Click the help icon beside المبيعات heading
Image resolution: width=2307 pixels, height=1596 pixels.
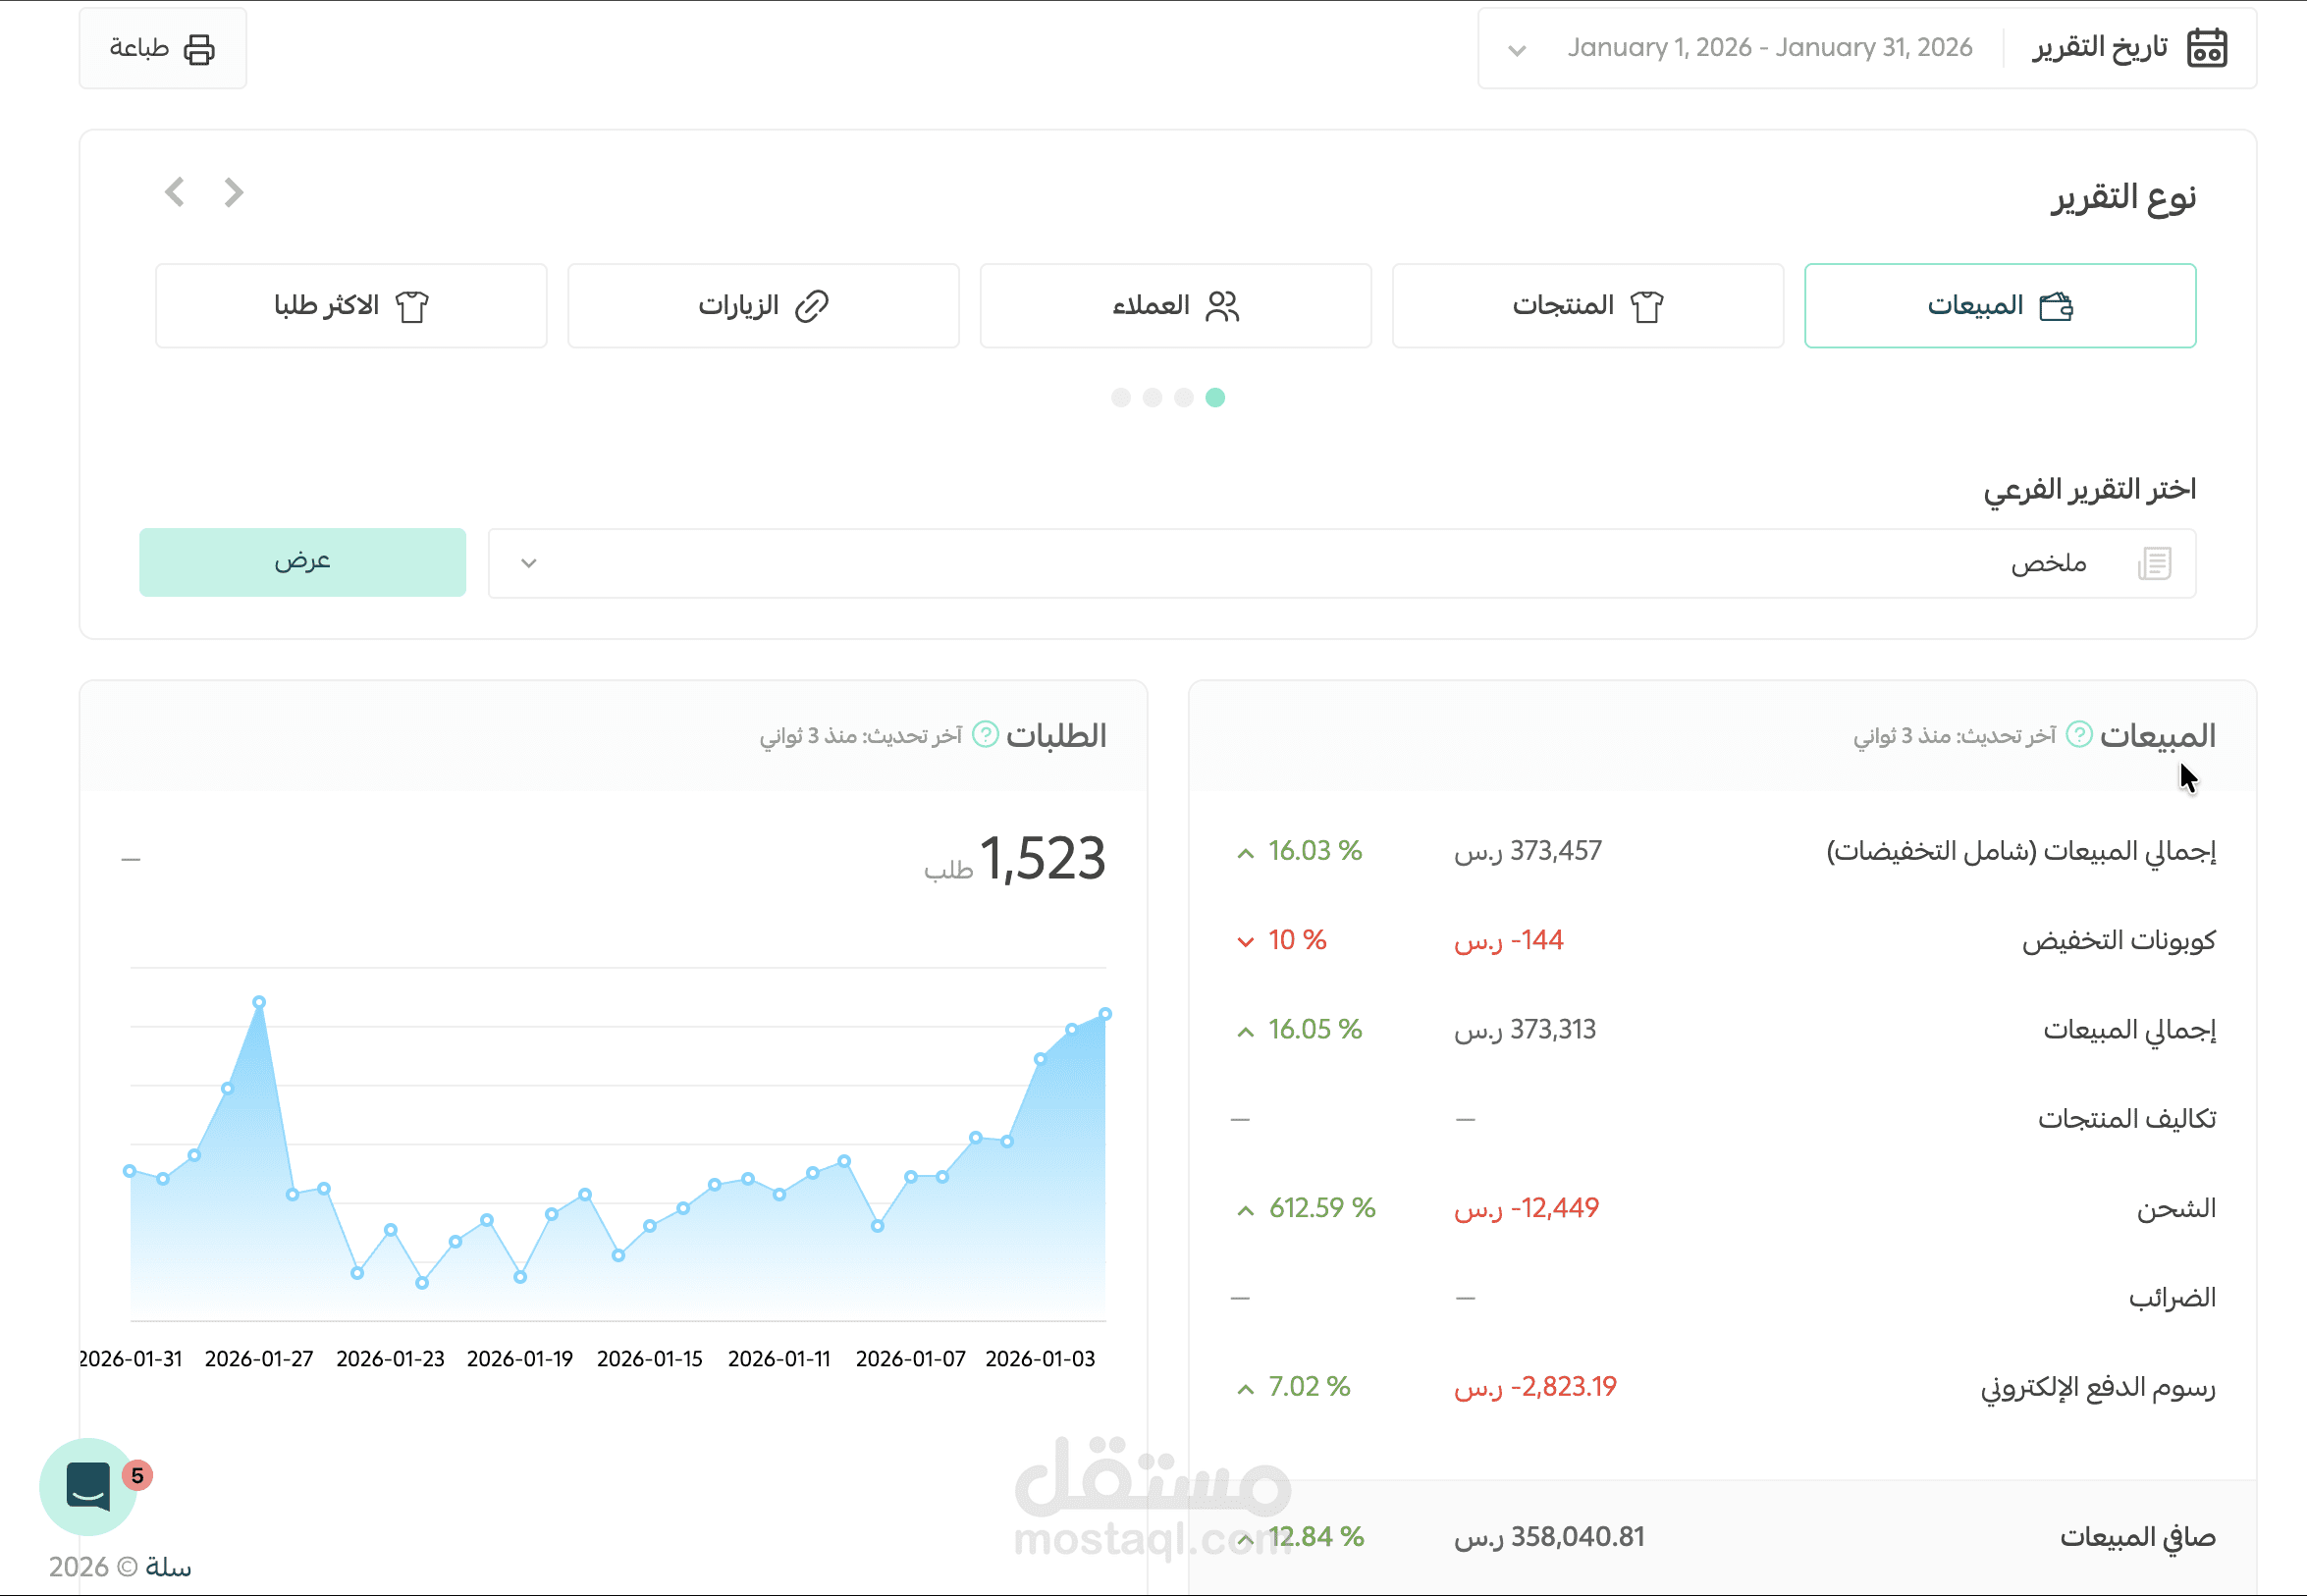tap(2079, 735)
